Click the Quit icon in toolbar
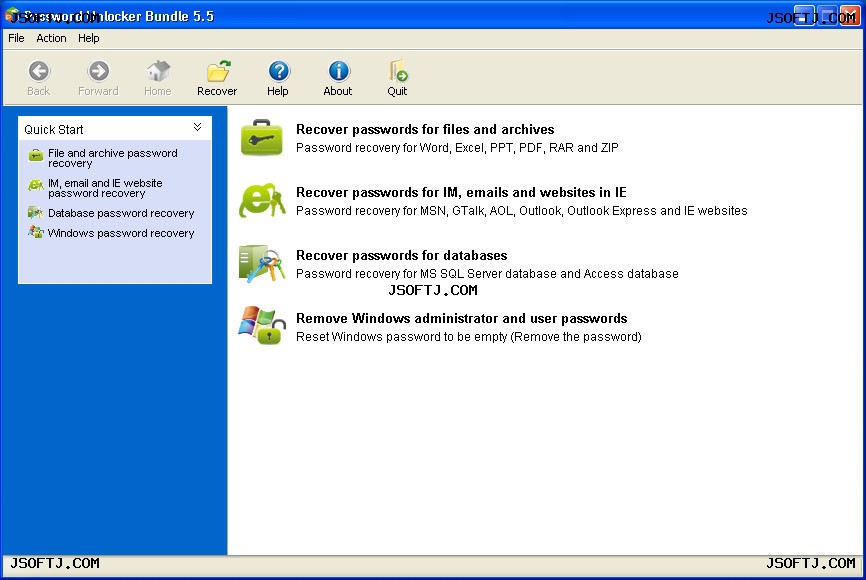 pyautogui.click(x=398, y=71)
